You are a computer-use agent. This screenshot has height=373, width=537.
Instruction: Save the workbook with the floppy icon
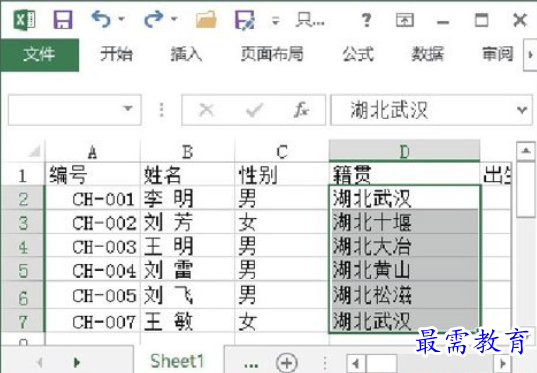click(x=63, y=20)
